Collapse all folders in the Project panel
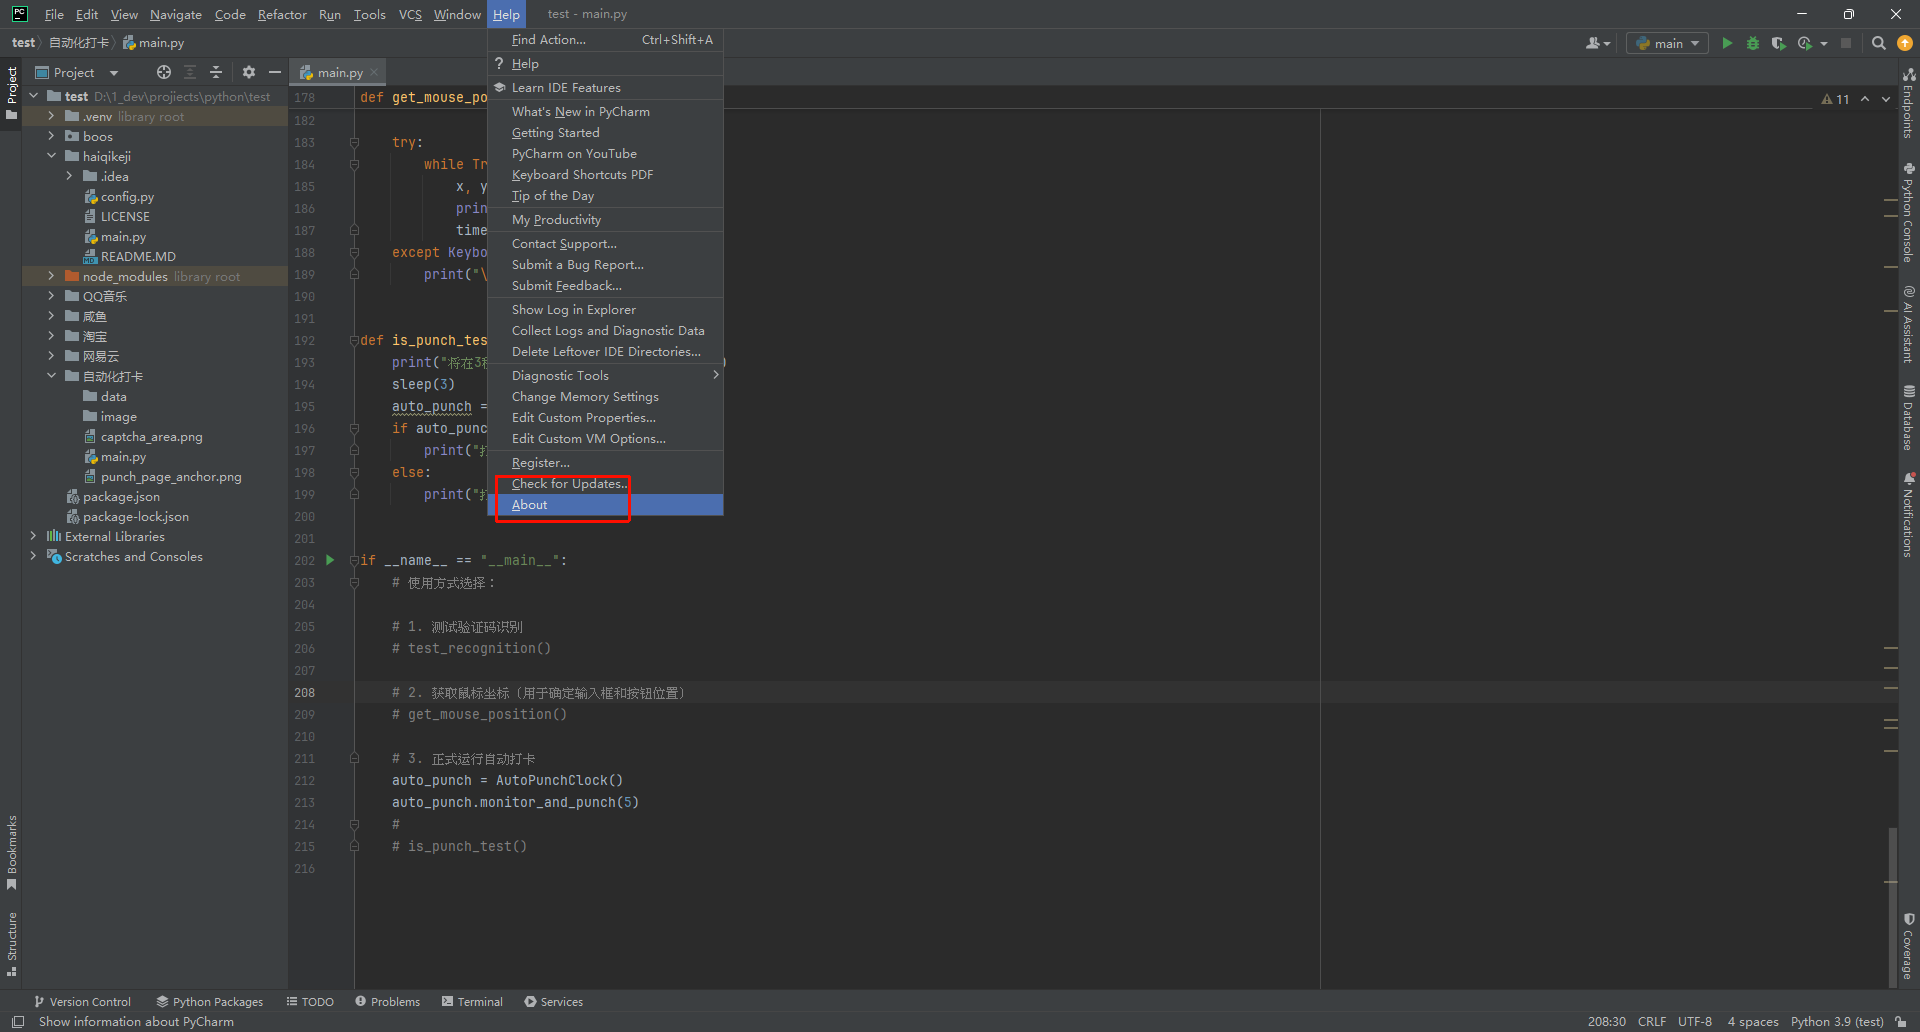 [x=216, y=72]
